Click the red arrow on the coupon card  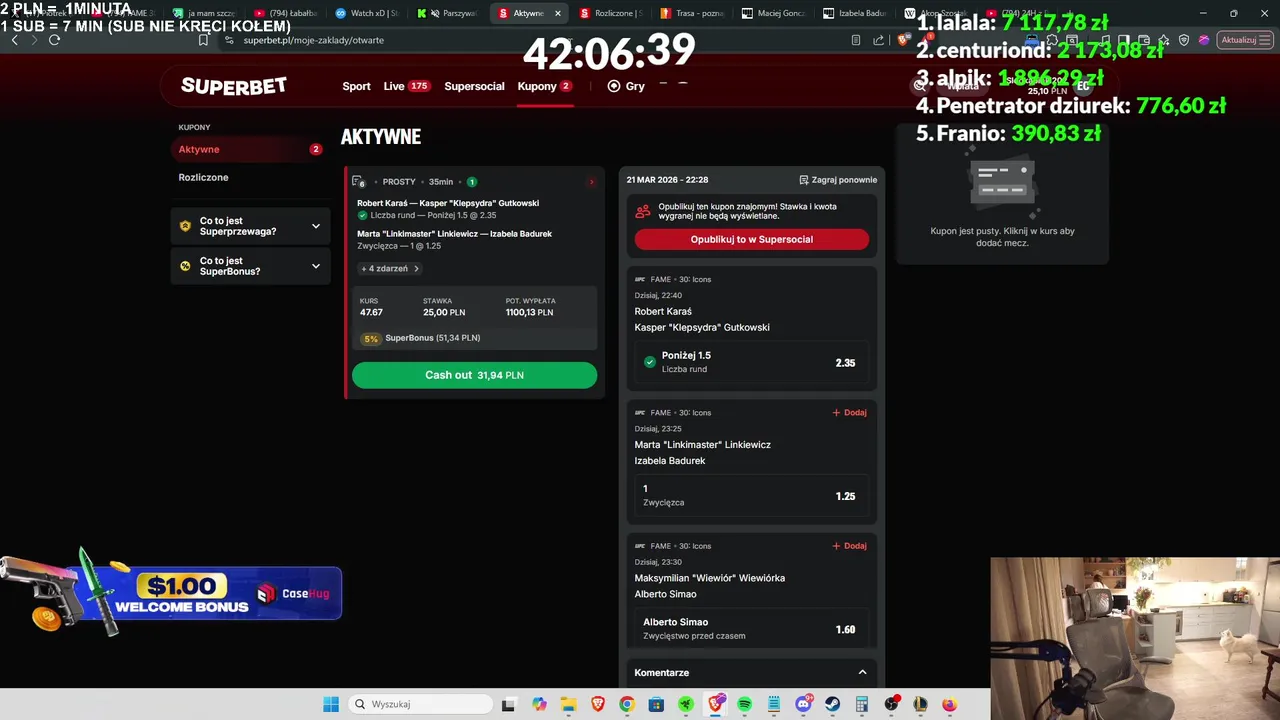pyautogui.click(x=591, y=182)
